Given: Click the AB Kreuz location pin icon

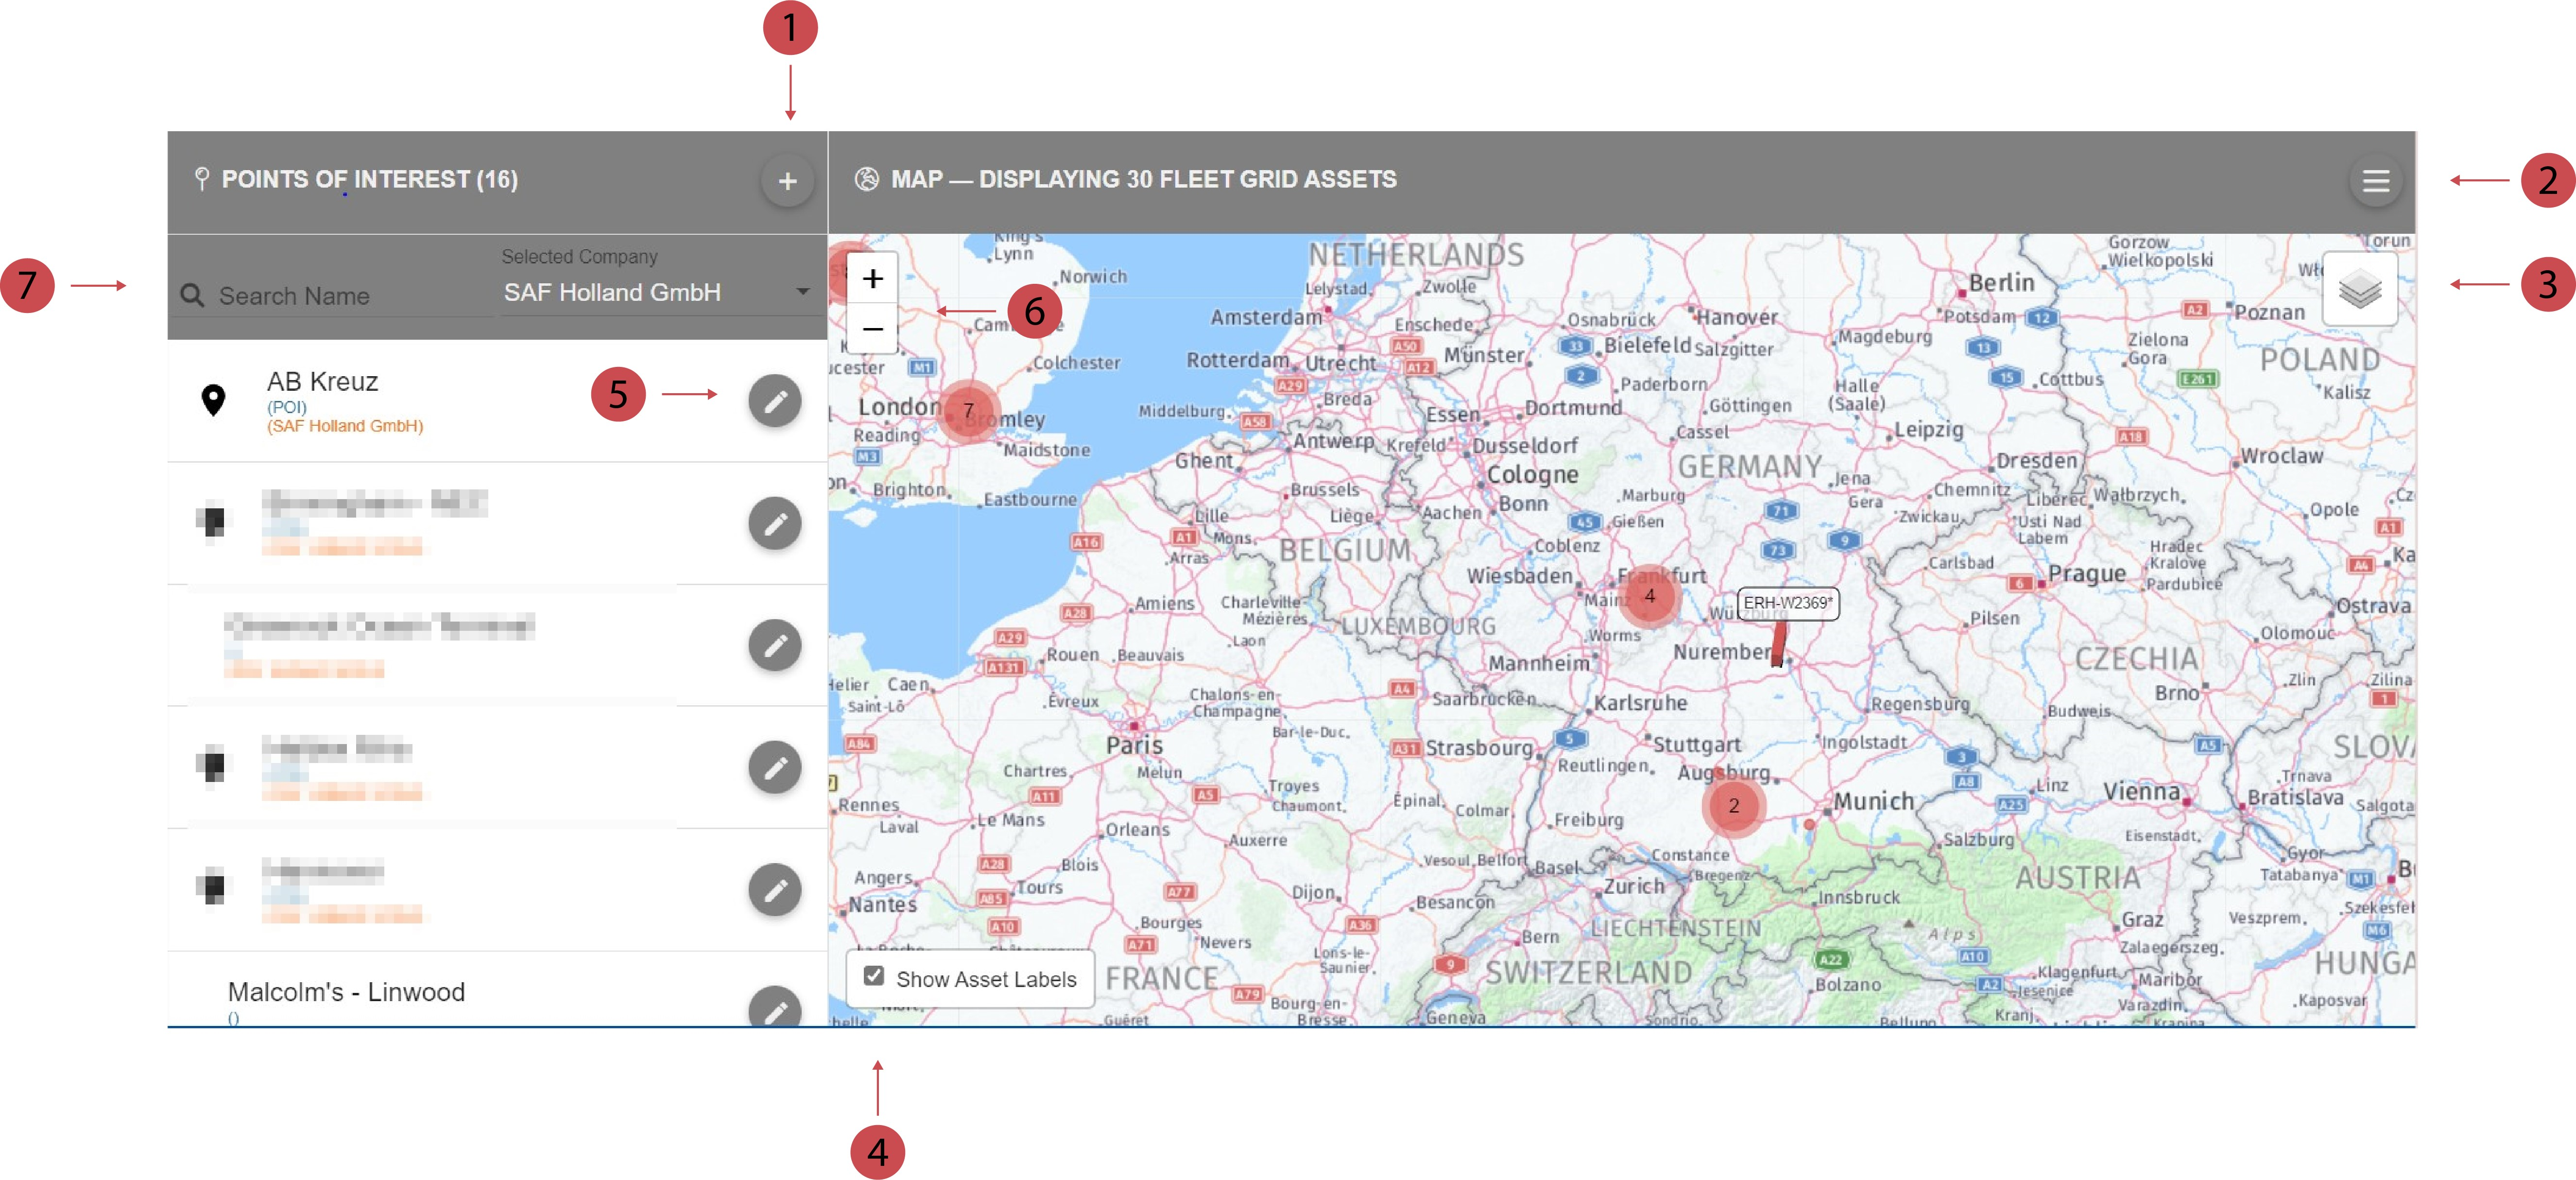Looking at the screenshot, I should point(213,400).
